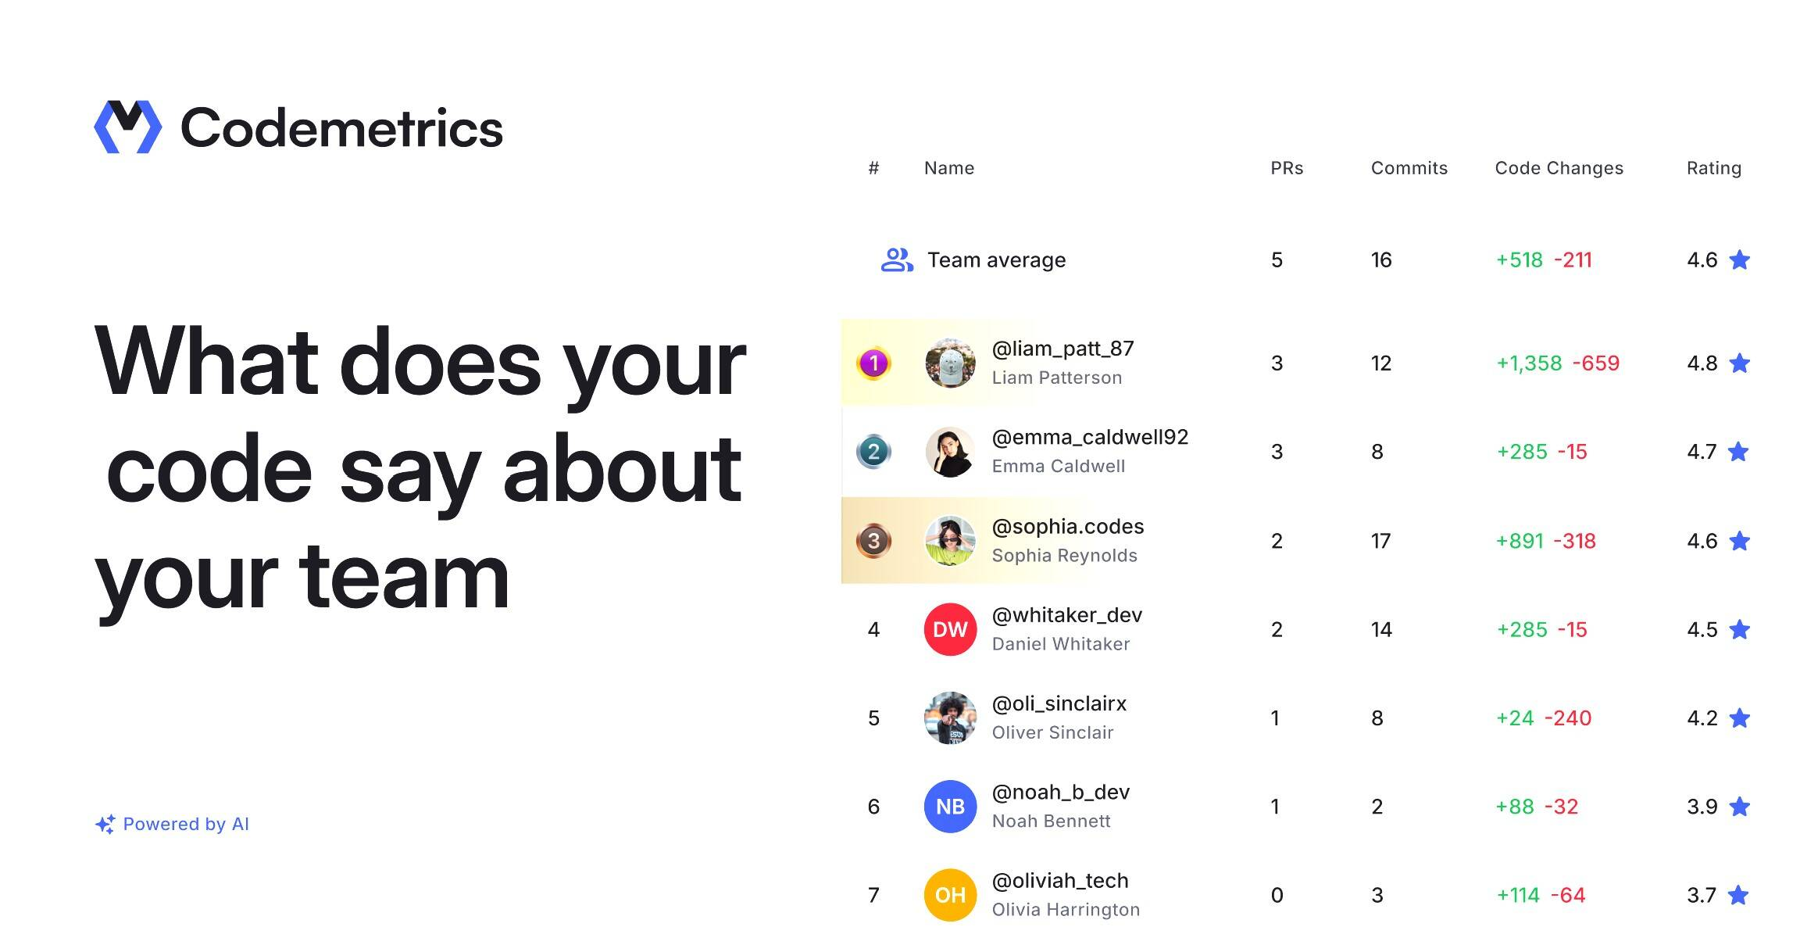The height and width of the screenshot is (952, 1800).
Task: Click the Team average people icon
Action: click(896, 260)
